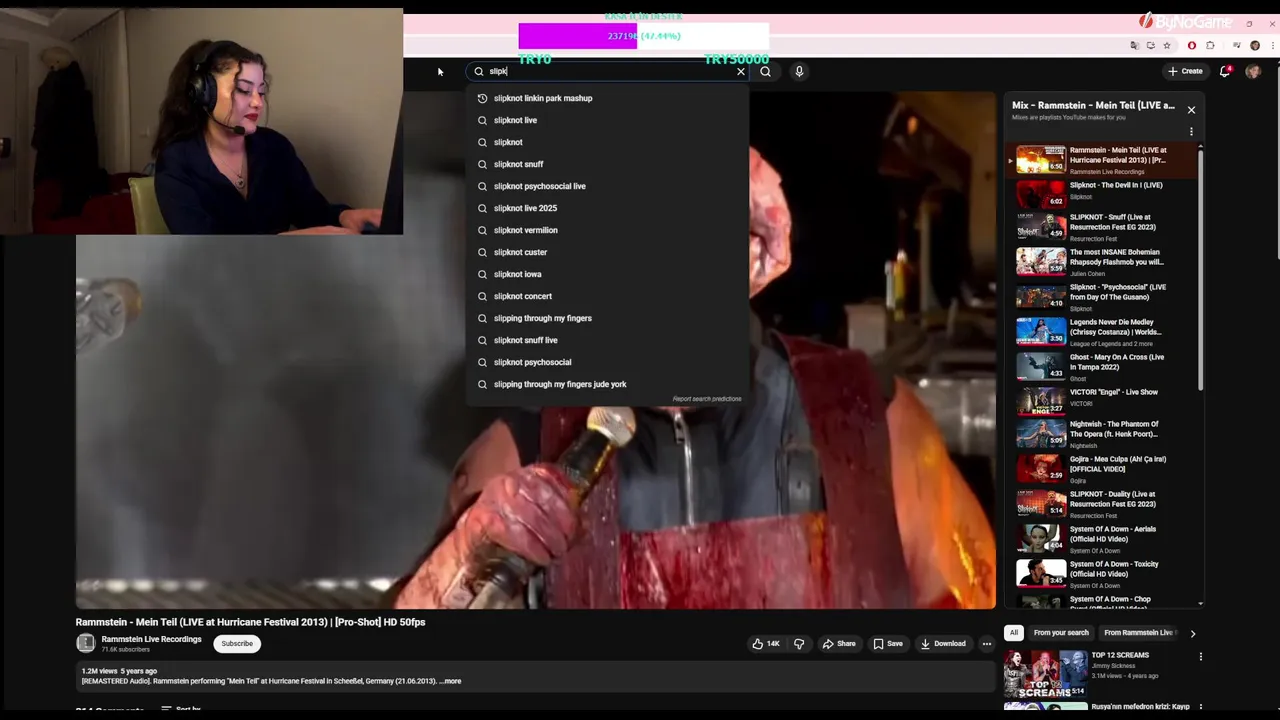Select the 'slipknot linkin park mashup' suggestion

607,98
